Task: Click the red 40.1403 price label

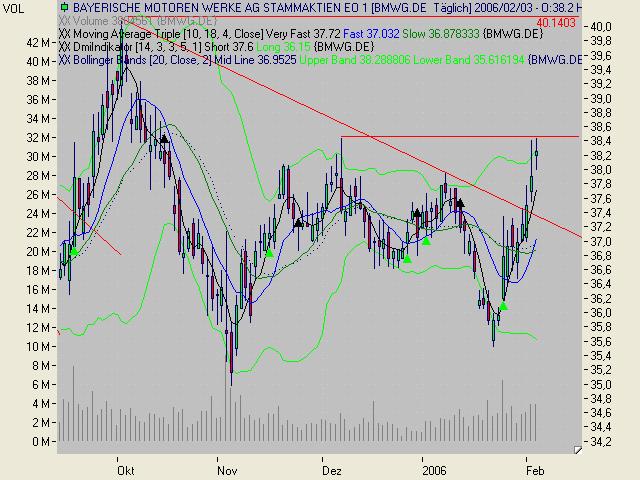Action: (557, 20)
